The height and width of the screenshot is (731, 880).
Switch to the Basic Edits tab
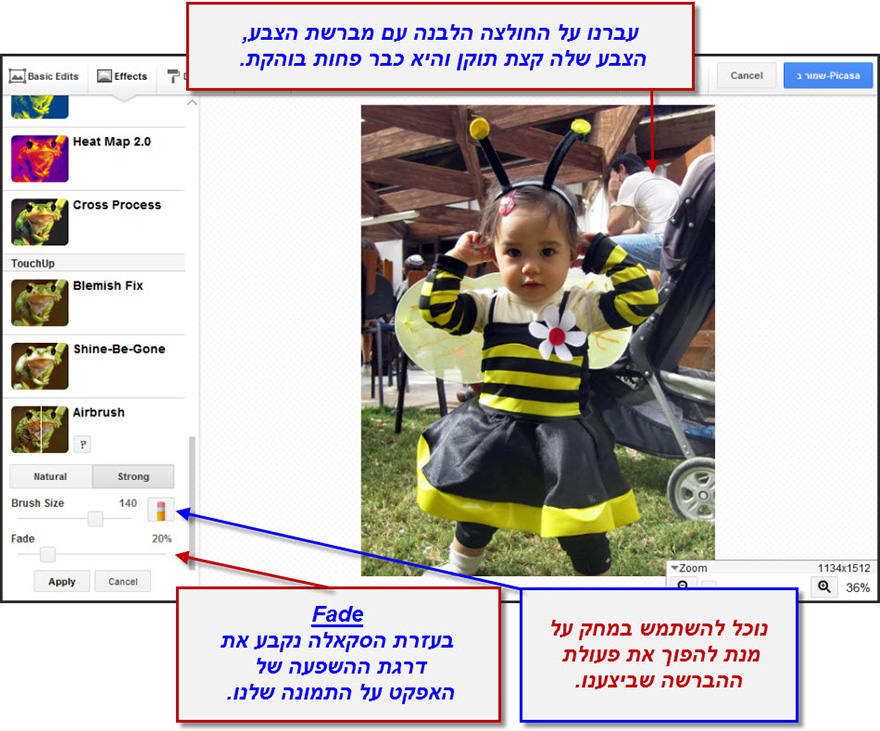pyautogui.click(x=45, y=75)
